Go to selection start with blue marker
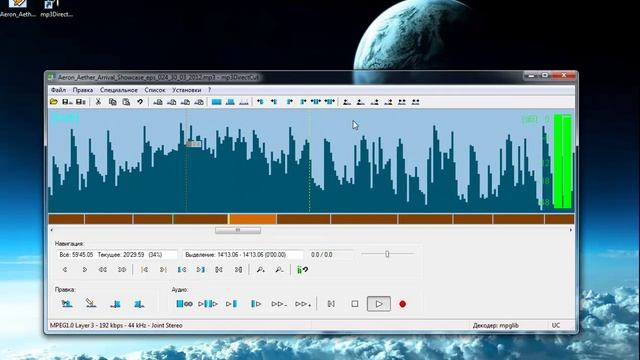This screenshot has width=640, height=360. coord(182,270)
